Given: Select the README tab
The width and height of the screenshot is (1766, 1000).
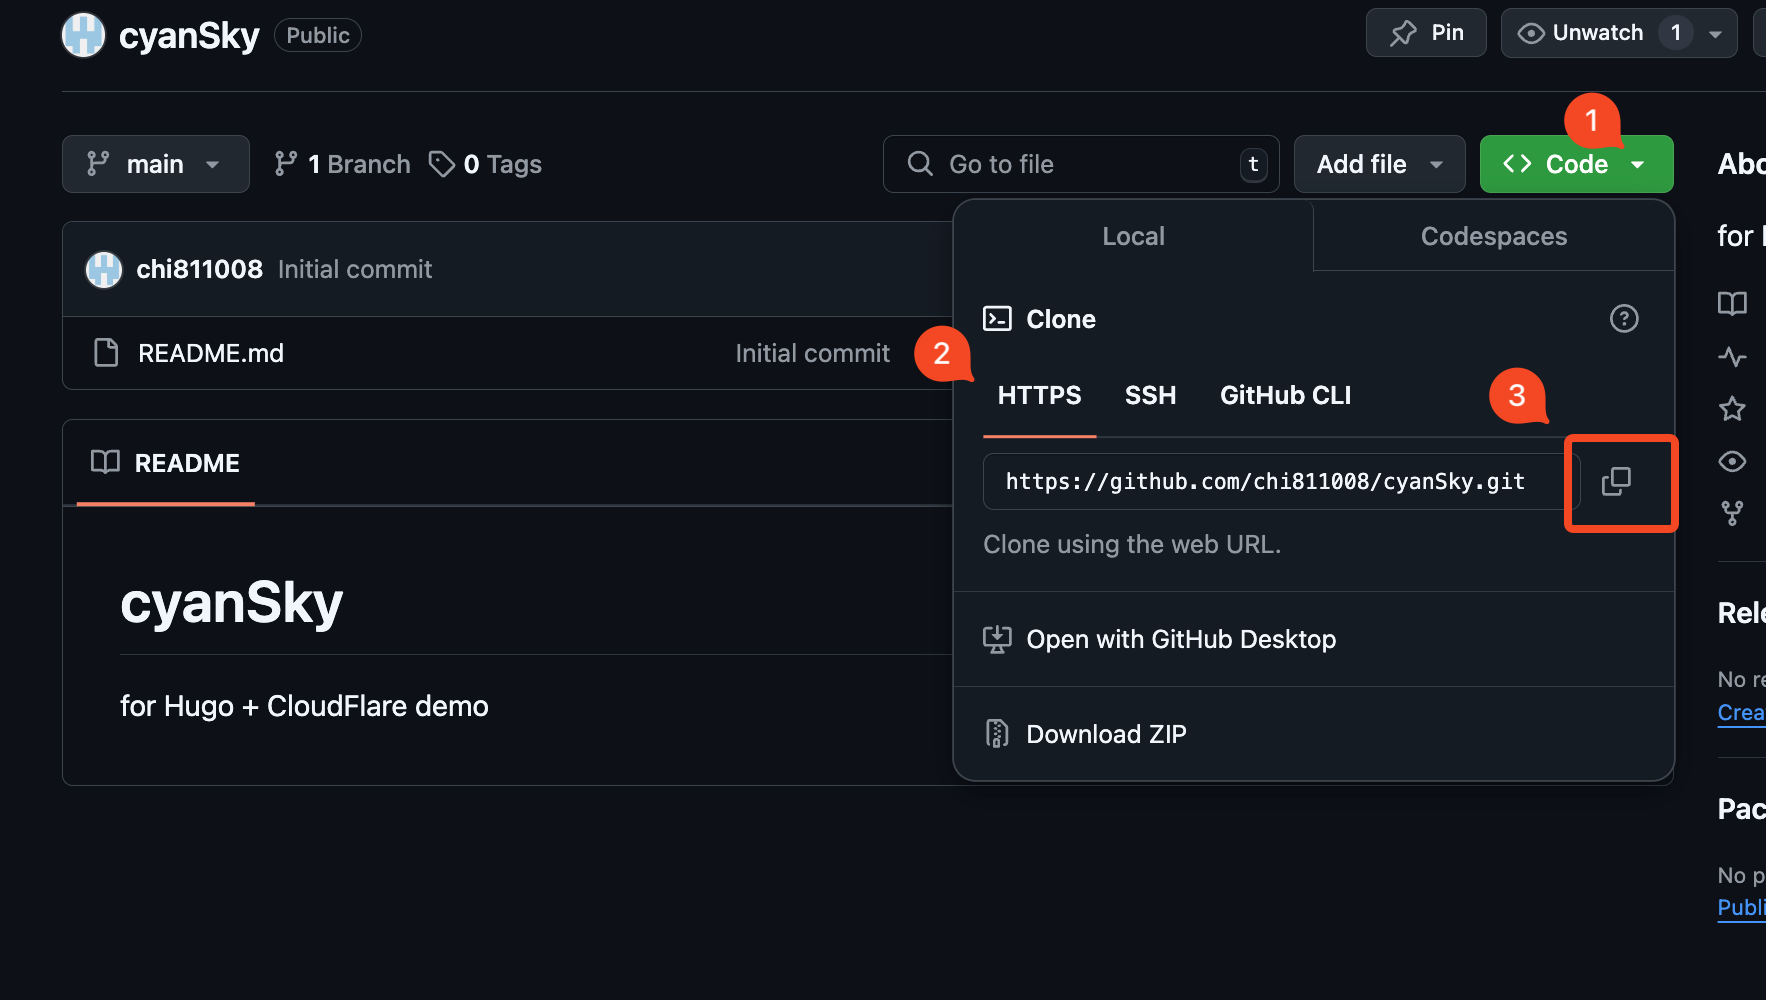Looking at the screenshot, I should tap(165, 463).
